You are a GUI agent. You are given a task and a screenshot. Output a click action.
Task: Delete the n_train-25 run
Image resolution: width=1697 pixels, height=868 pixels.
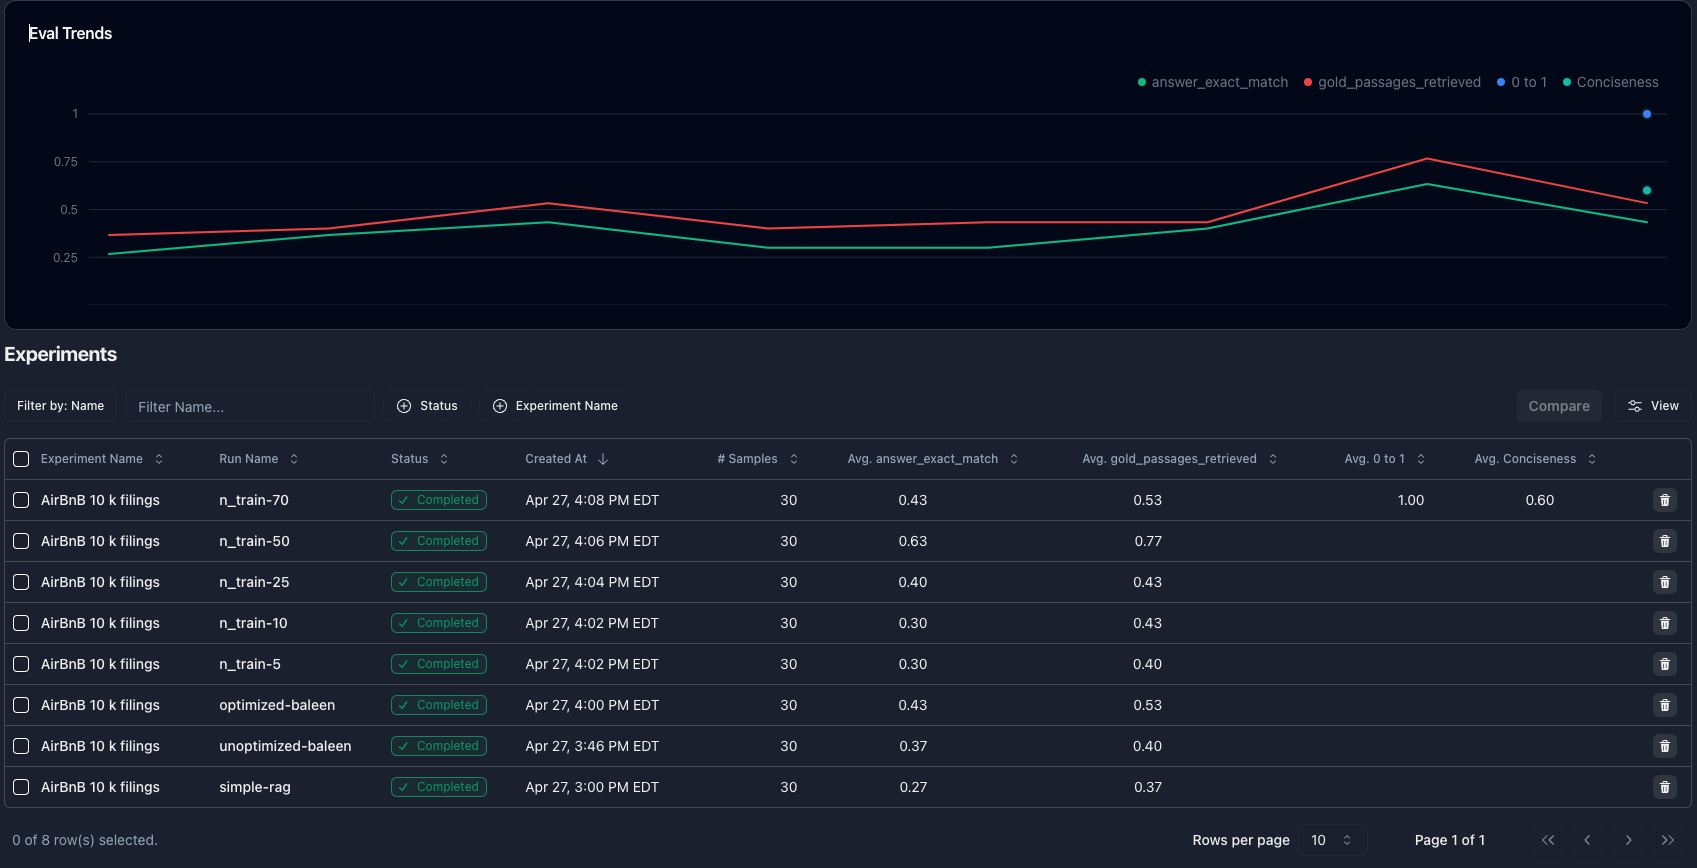click(x=1665, y=582)
